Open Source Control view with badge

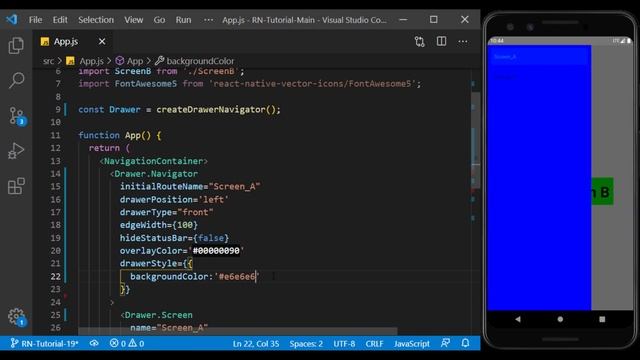pos(17,116)
